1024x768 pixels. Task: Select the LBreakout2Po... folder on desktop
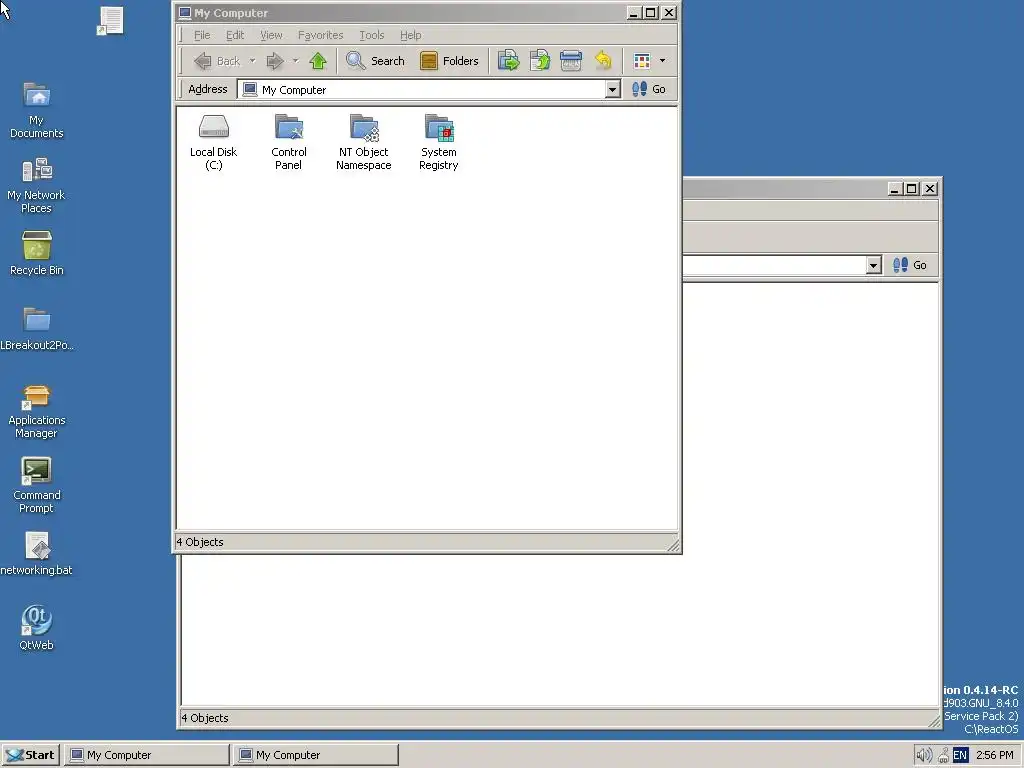click(x=37, y=329)
